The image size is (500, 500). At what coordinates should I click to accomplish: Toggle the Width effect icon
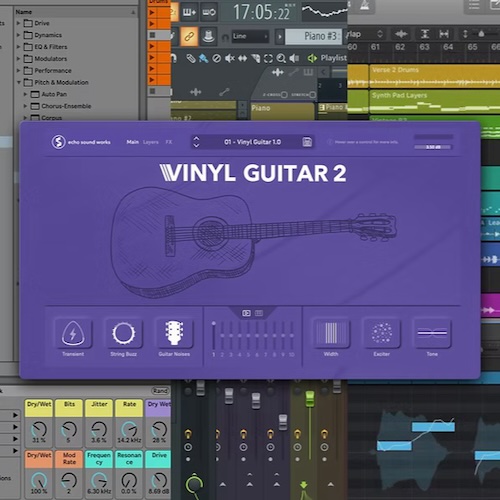(331, 333)
